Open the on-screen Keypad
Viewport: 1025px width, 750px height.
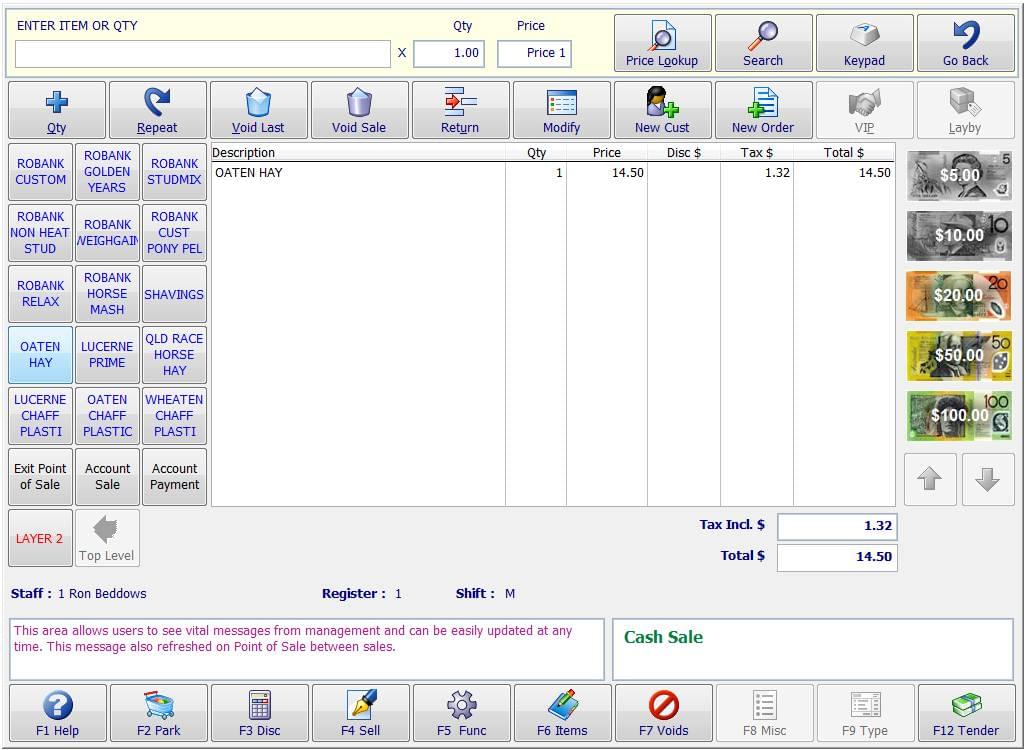864,42
